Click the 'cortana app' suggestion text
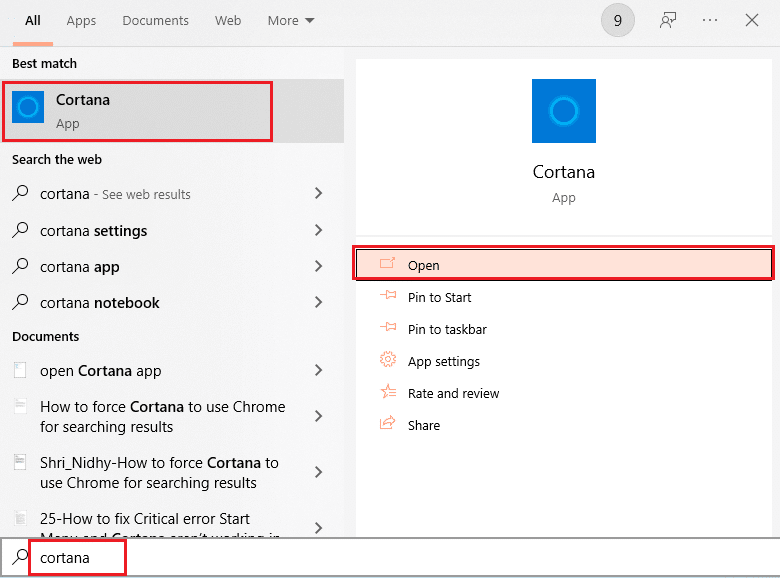780x578 pixels. pyautogui.click(x=80, y=267)
